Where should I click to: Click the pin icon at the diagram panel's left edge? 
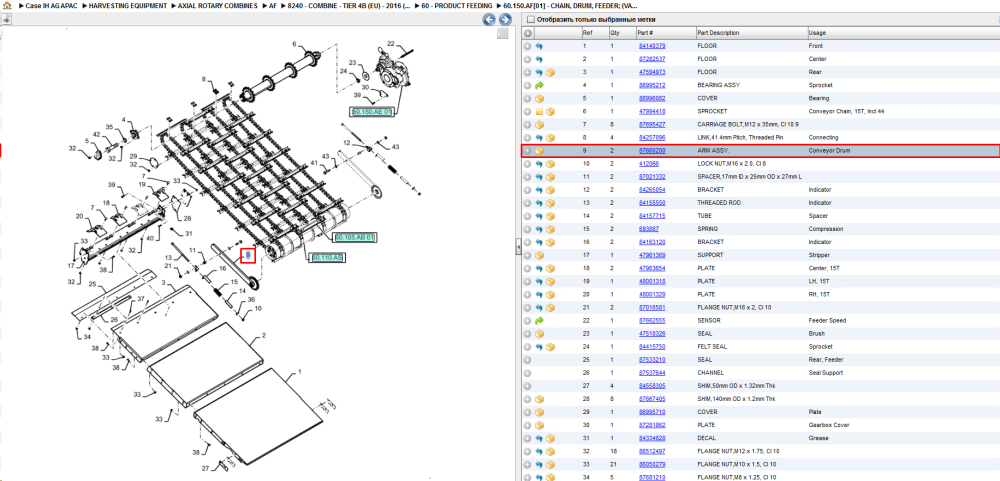click(6, 20)
